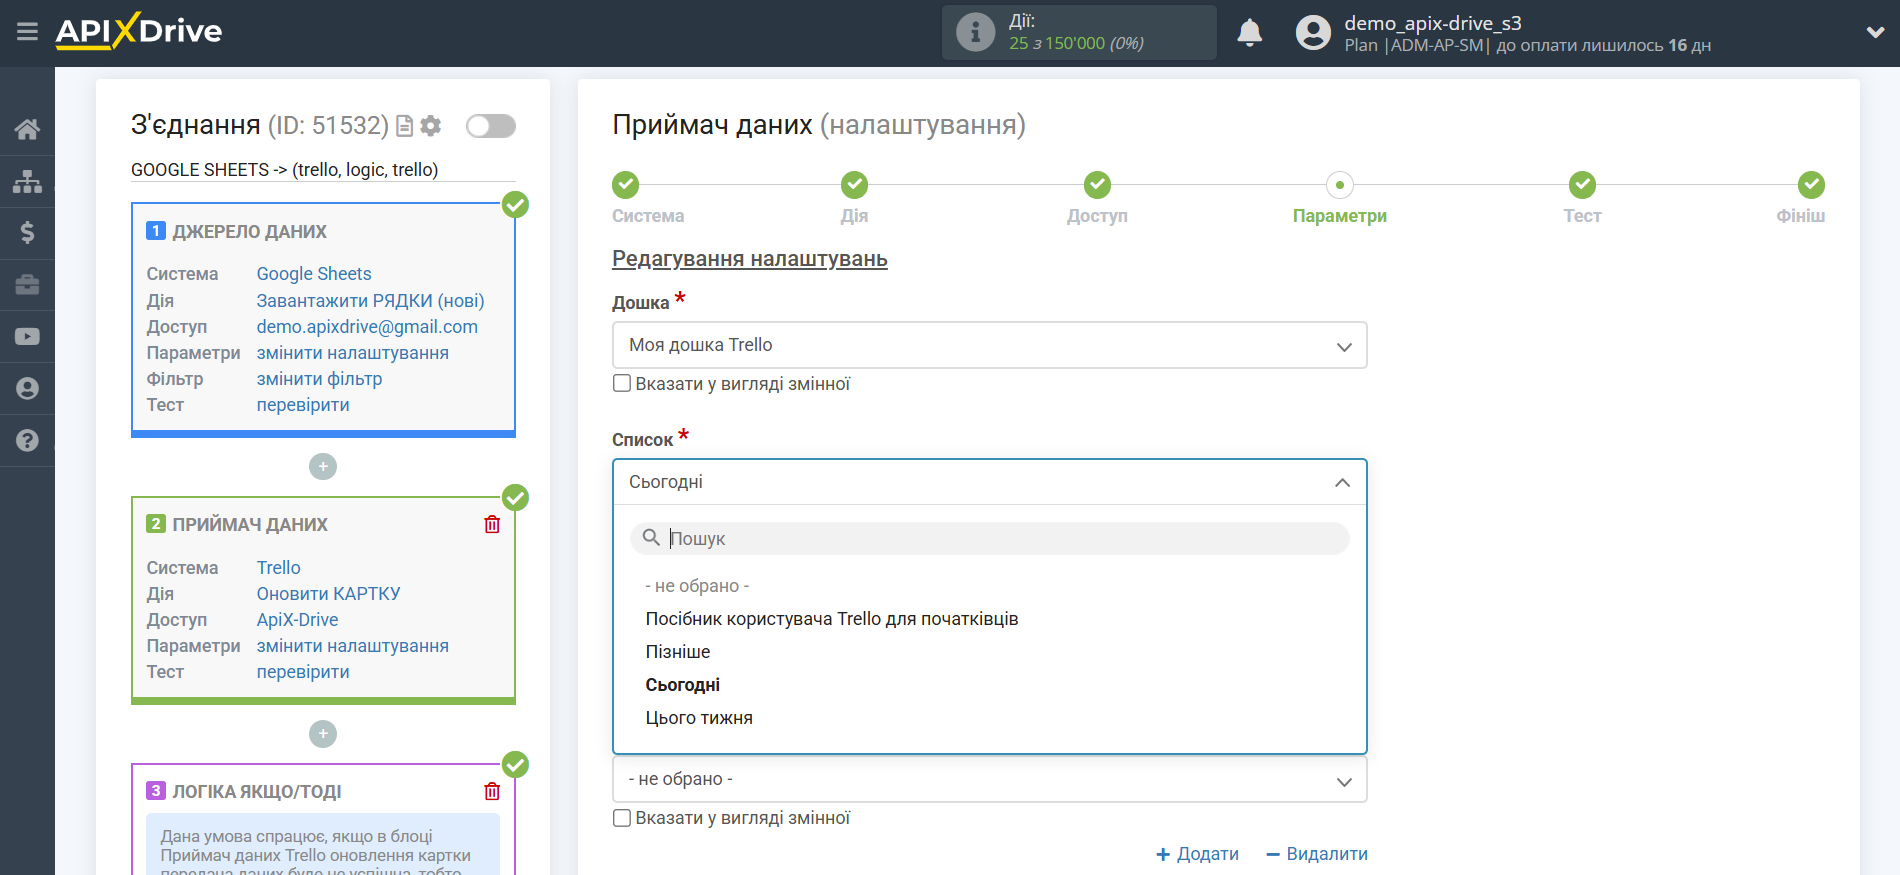Viewport: 1900px width, 875px height.
Task: Select the Цього тижня option
Action: 699,718
